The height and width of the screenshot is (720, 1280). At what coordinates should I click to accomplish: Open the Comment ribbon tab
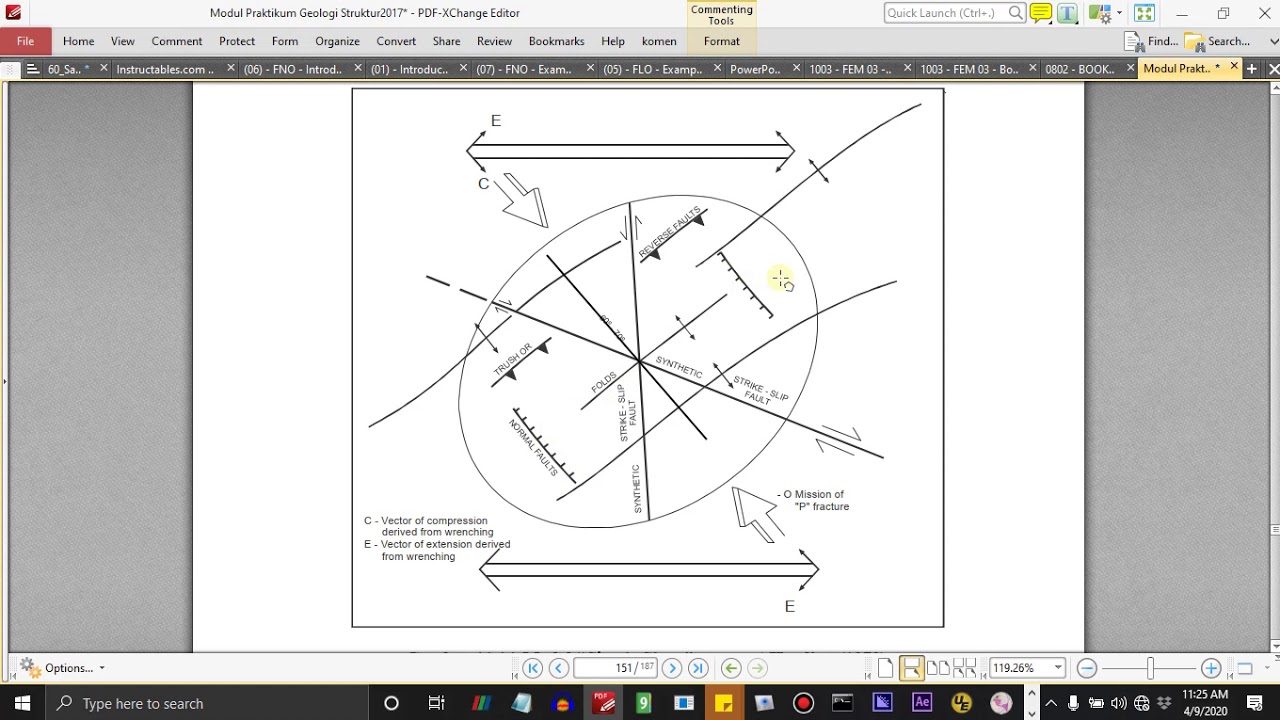tap(177, 41)
